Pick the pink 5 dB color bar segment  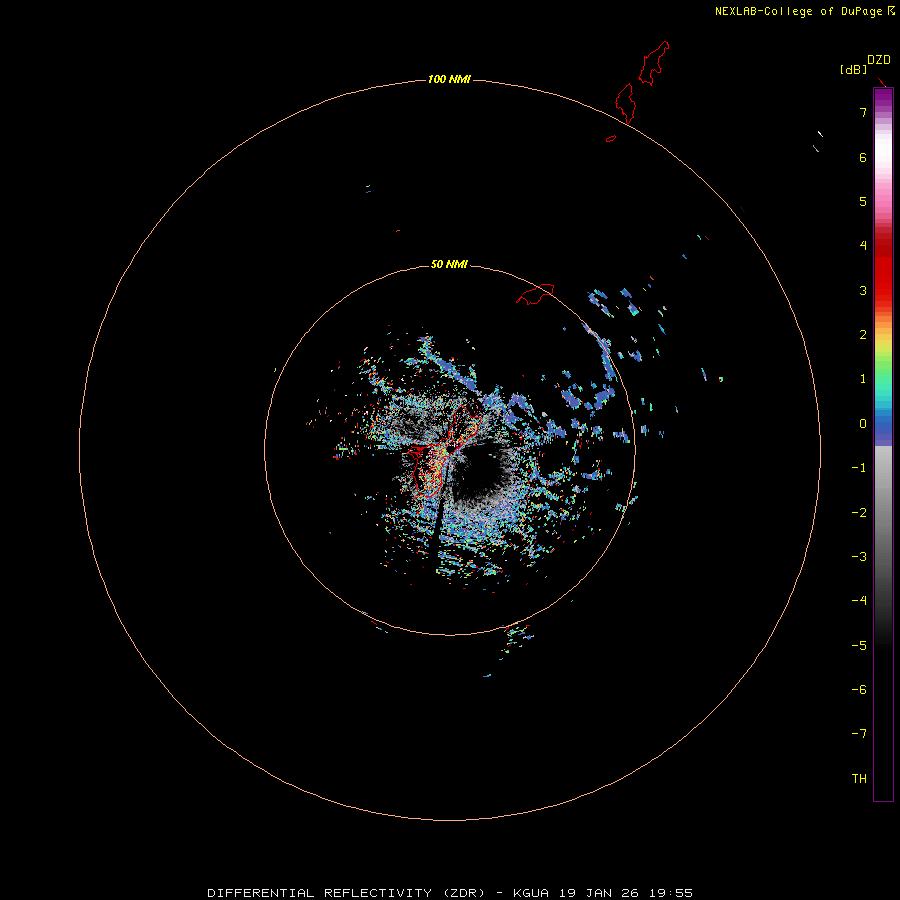coord(883,201)
